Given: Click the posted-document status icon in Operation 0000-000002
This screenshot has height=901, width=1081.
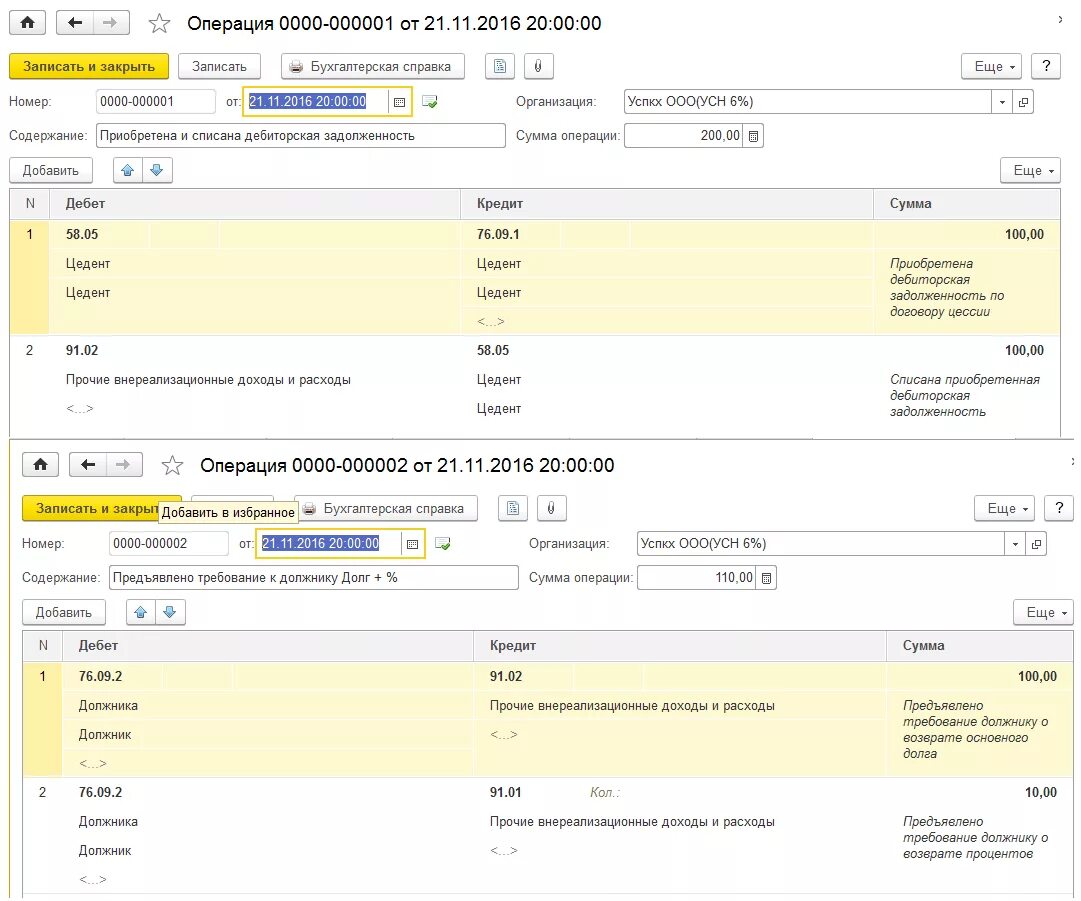Looking at the screenshot, I should point(443,544).
